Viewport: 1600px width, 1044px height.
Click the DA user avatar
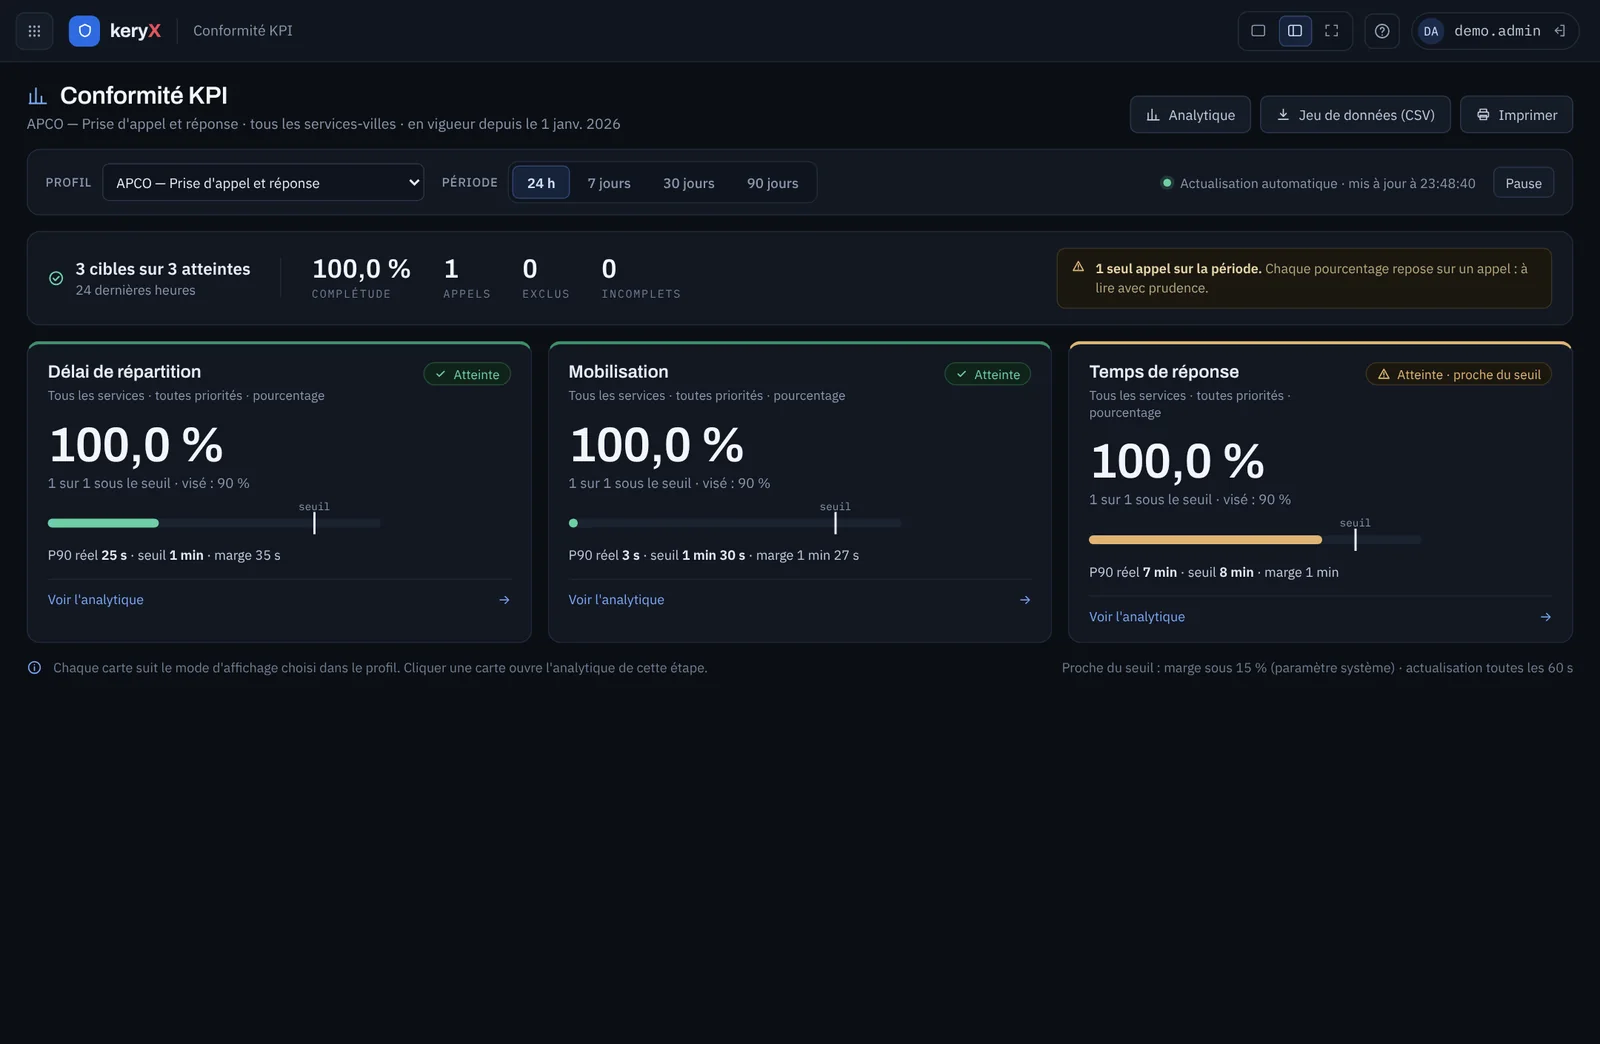1431,31
